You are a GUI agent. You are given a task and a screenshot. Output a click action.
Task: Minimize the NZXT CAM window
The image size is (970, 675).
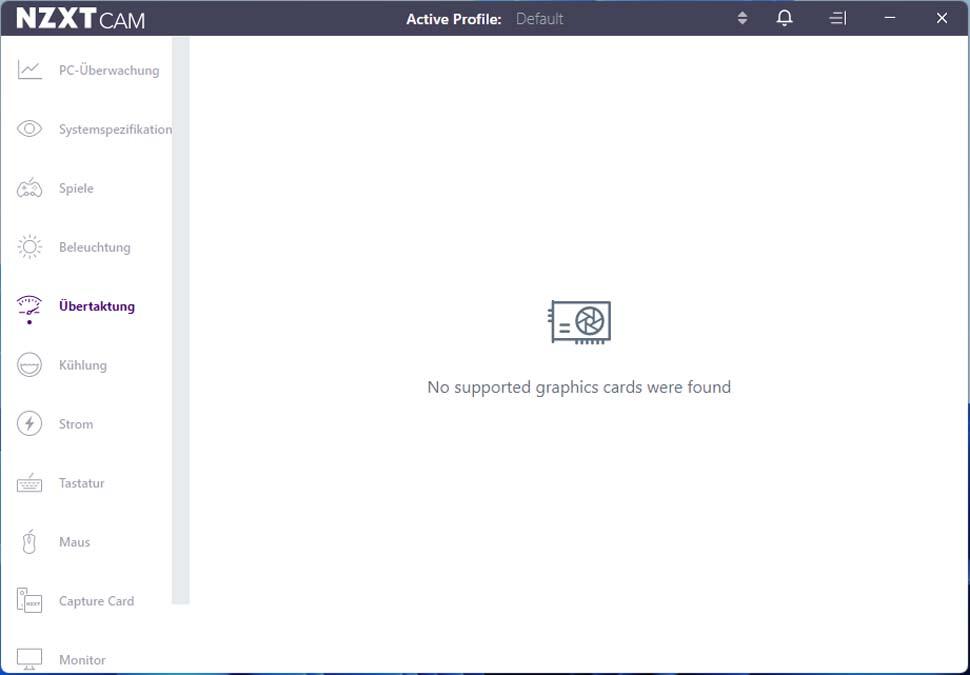tap(890, 18)
